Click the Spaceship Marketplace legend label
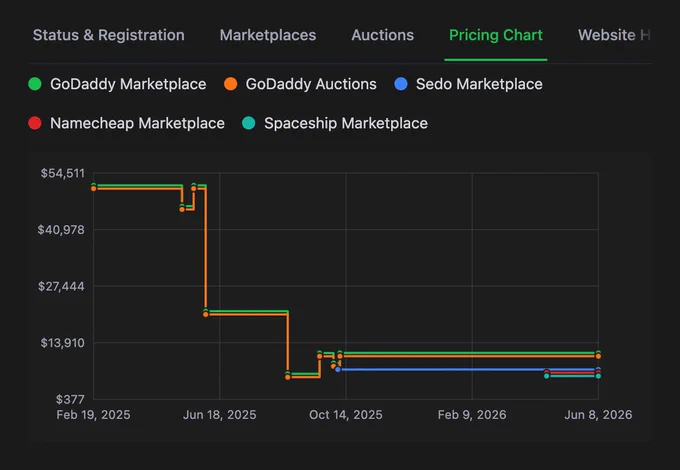680x470 pixels. tap(346, 124)
